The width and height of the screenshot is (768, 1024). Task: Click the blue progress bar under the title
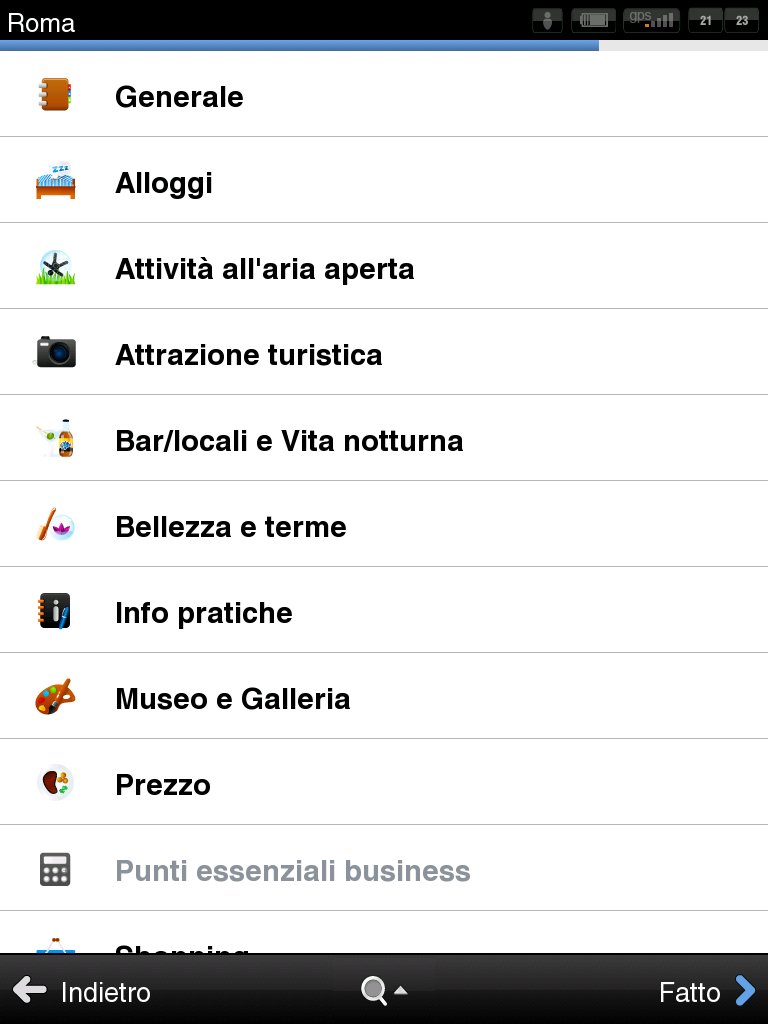click(x=299, y=46)
